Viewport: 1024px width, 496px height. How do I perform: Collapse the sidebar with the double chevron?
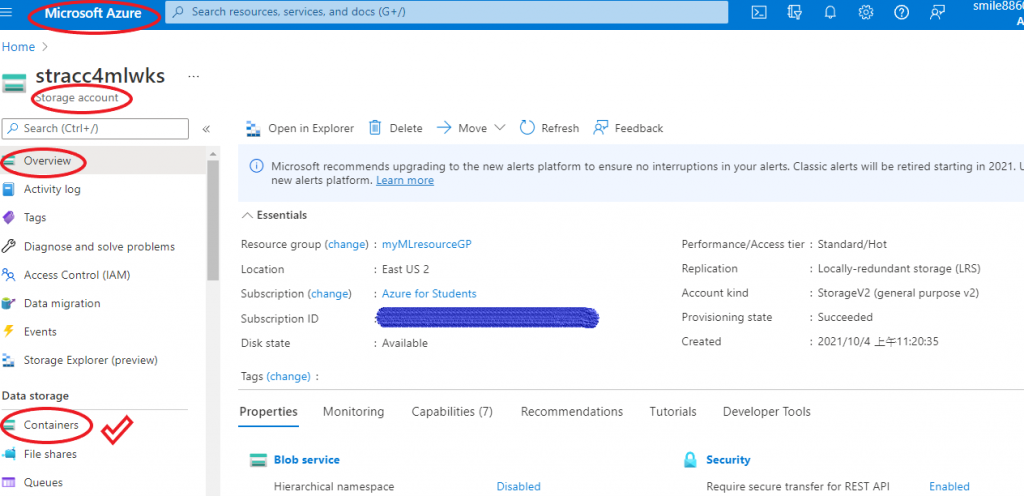pyautogui.click(x=206, y=129)
